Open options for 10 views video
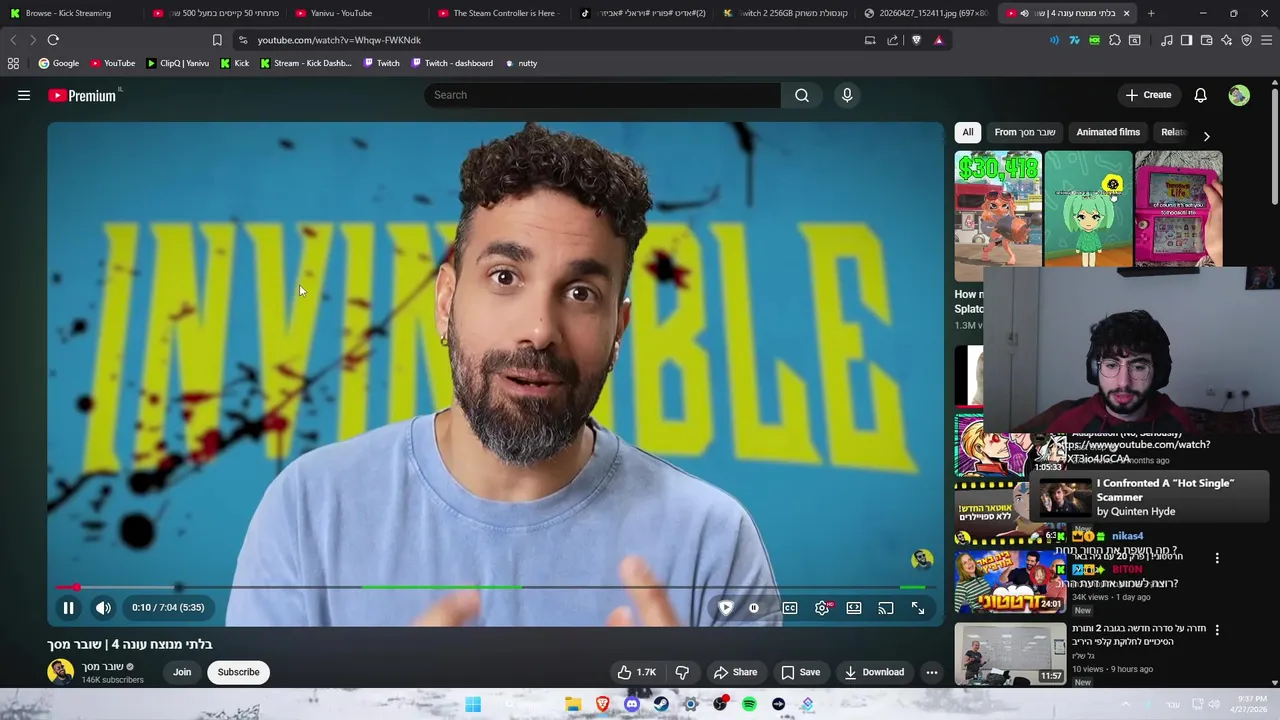This screenshot has height=720, width=1280. coord(1217,630)
